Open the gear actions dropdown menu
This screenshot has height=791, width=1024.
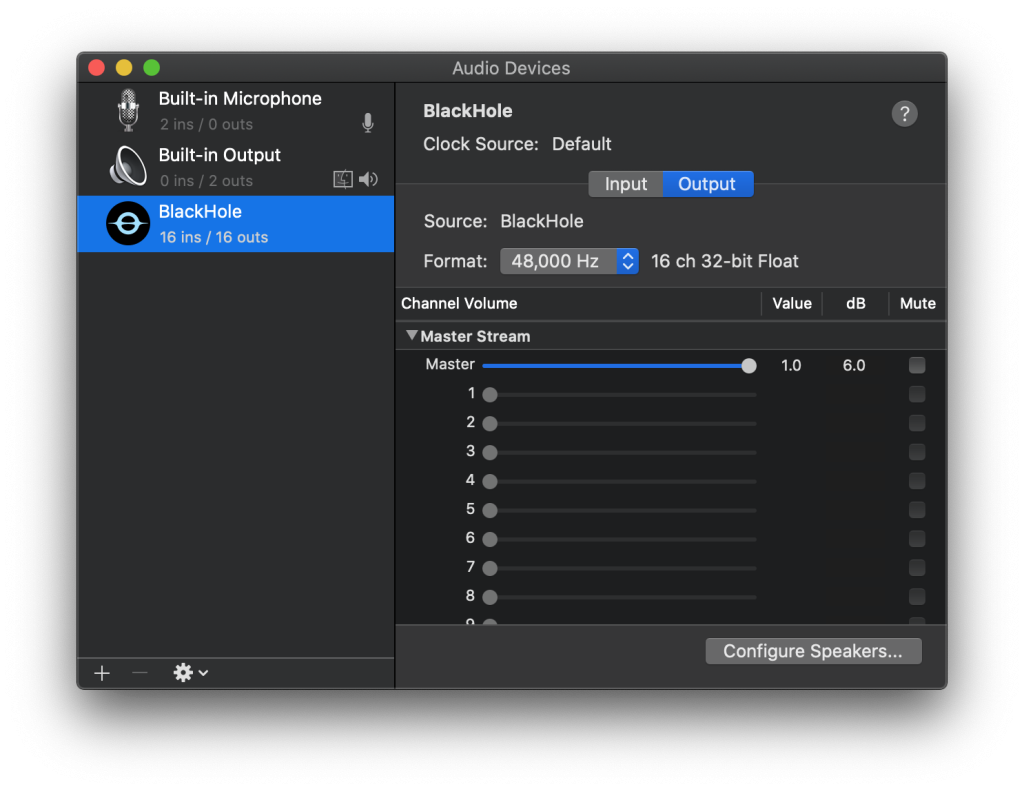(x=190, y=673)
